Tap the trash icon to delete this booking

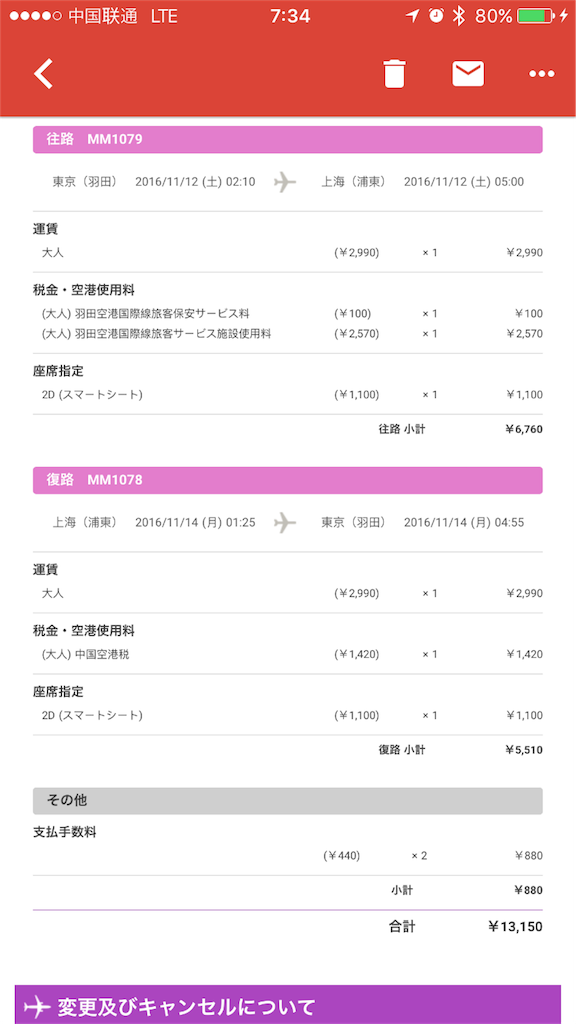(394, 73)
